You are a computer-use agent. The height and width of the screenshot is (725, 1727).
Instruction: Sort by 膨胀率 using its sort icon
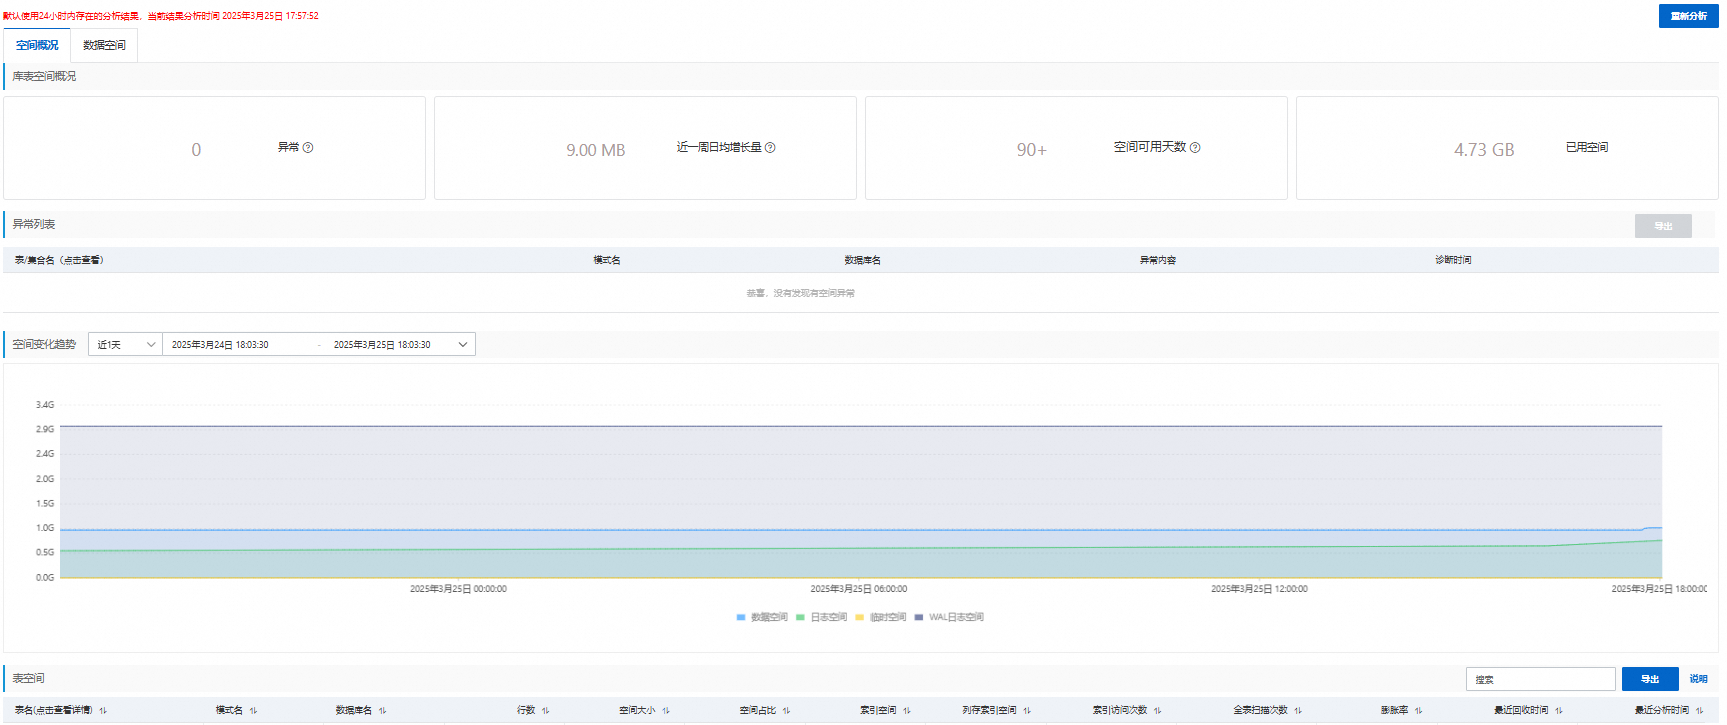[x=1418, y=711]
